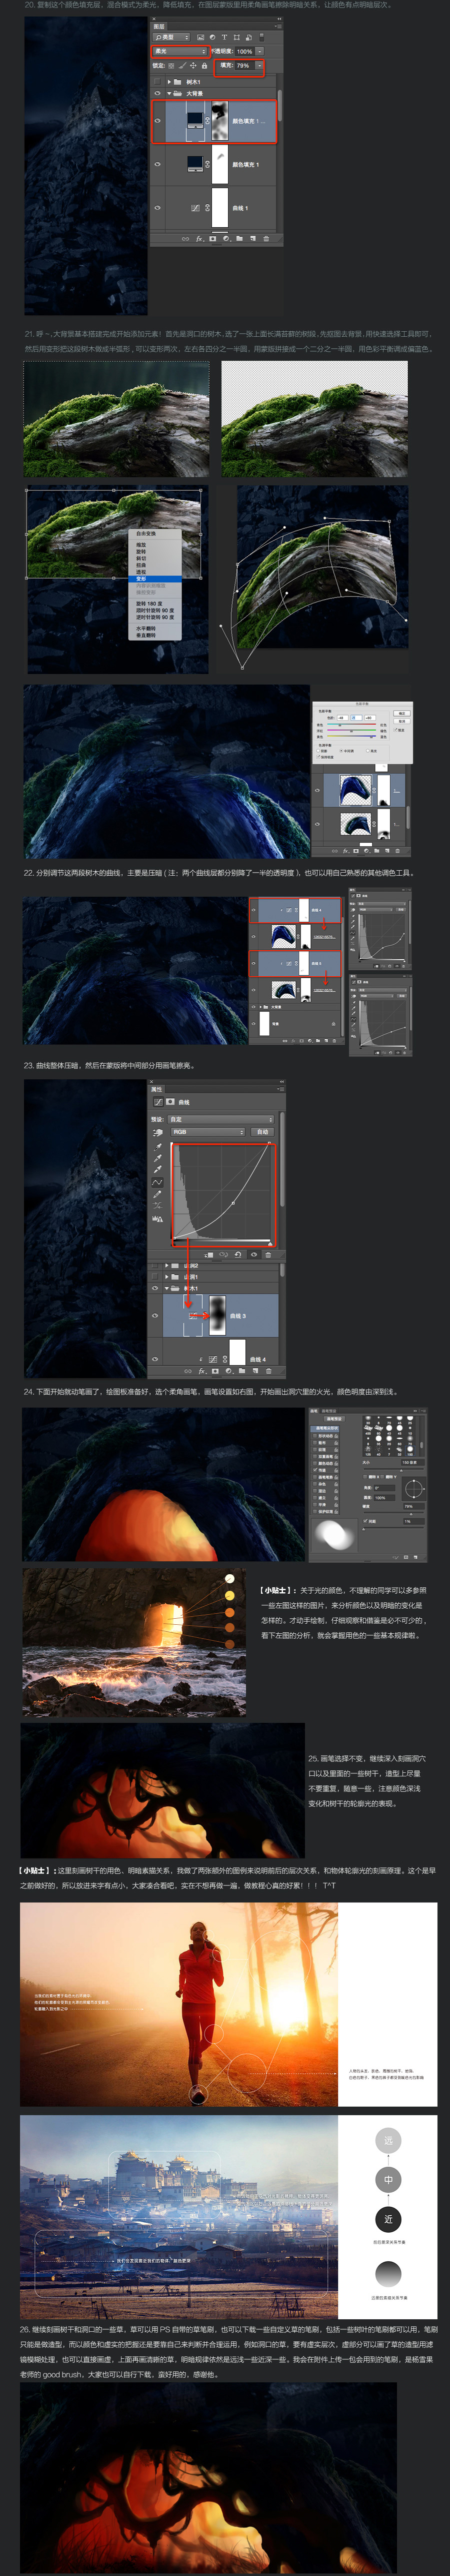Hide the 曲线 4 layer

[155, 1359]
